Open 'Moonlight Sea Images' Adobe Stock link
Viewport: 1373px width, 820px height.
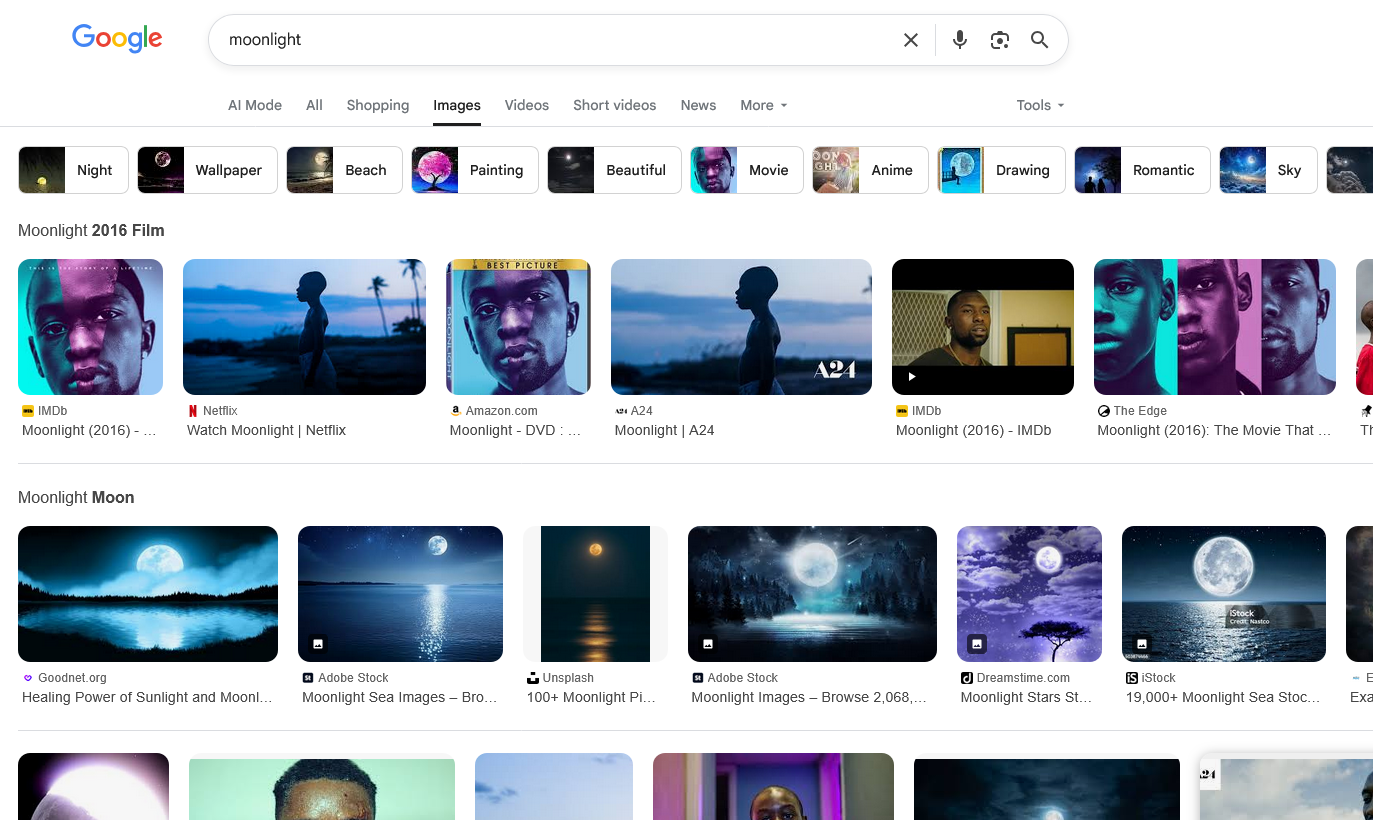pos(400,697)
